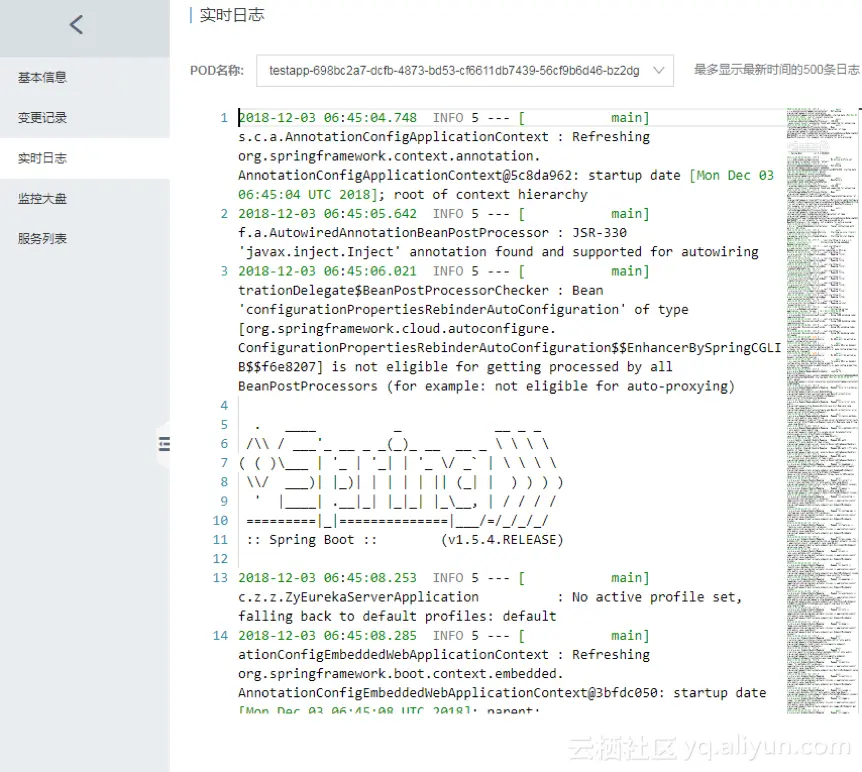Click the '(v1.5.4.RELEASE)' version text

(x=502, y=540)
